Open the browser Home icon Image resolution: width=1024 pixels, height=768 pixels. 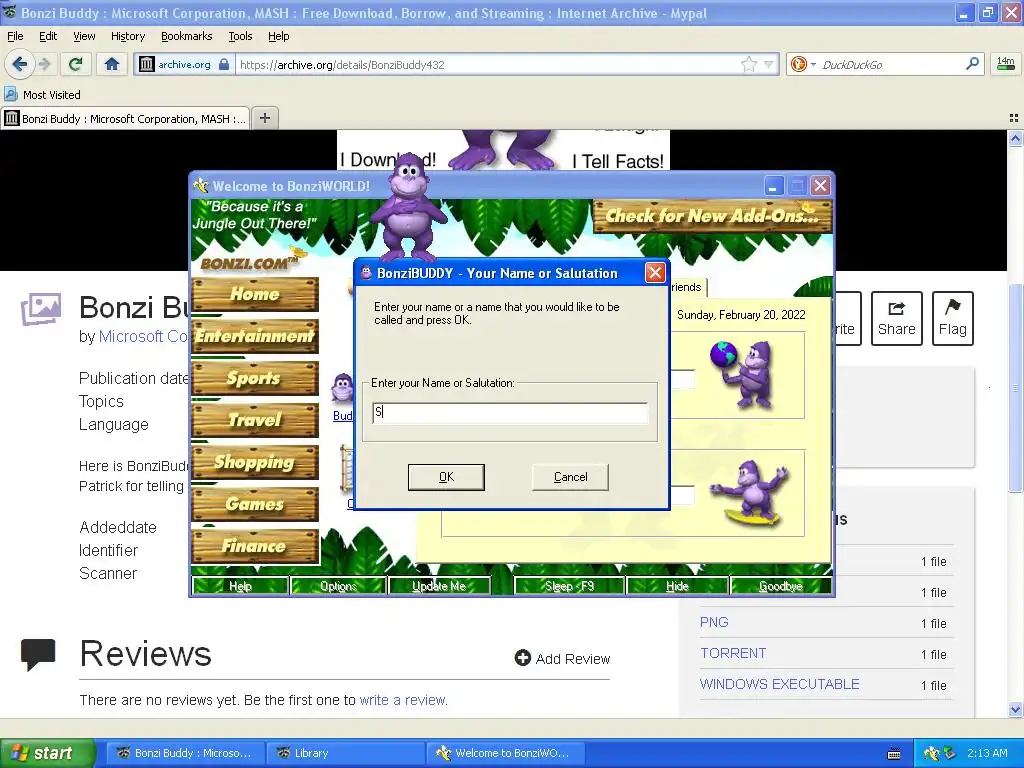(112, 64)
